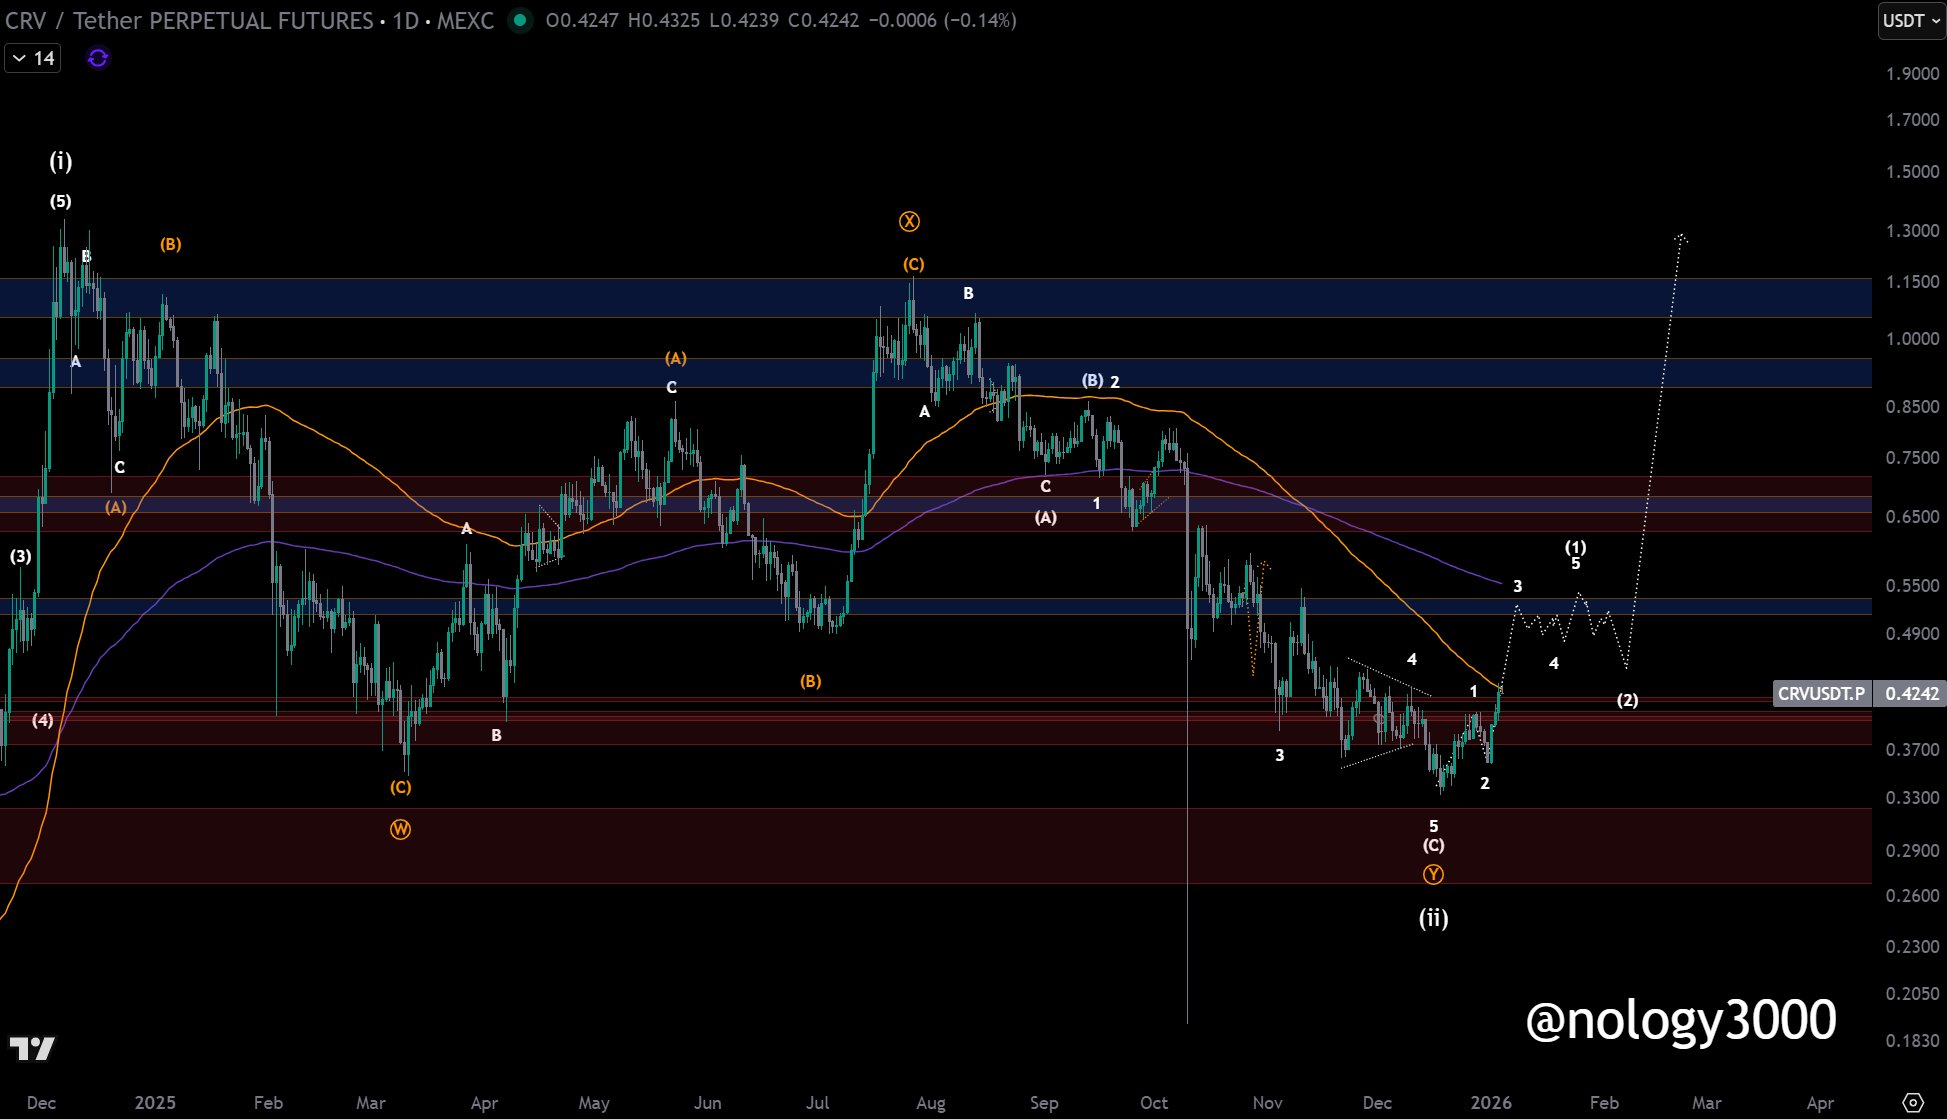This screenshot has width=1947, height=1119.
Task: Click the purple refresh indicator icon
Action: point(98,58)
